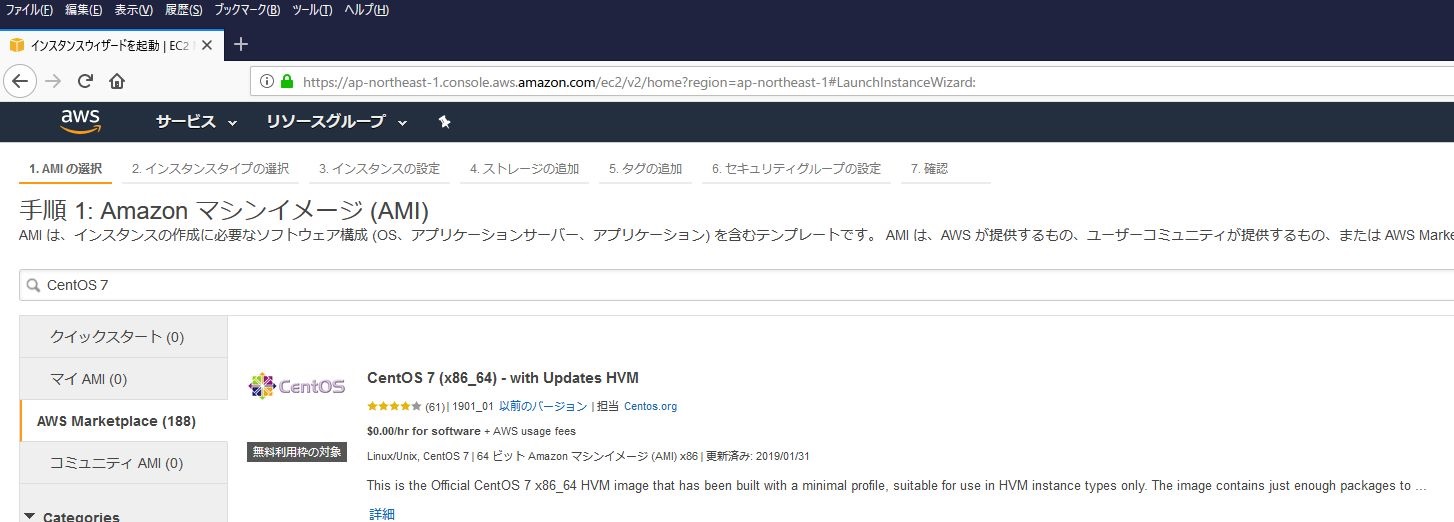Select step 3. インスタンスの設定 tab
1454x522 pixels.
tap(379, 169)
